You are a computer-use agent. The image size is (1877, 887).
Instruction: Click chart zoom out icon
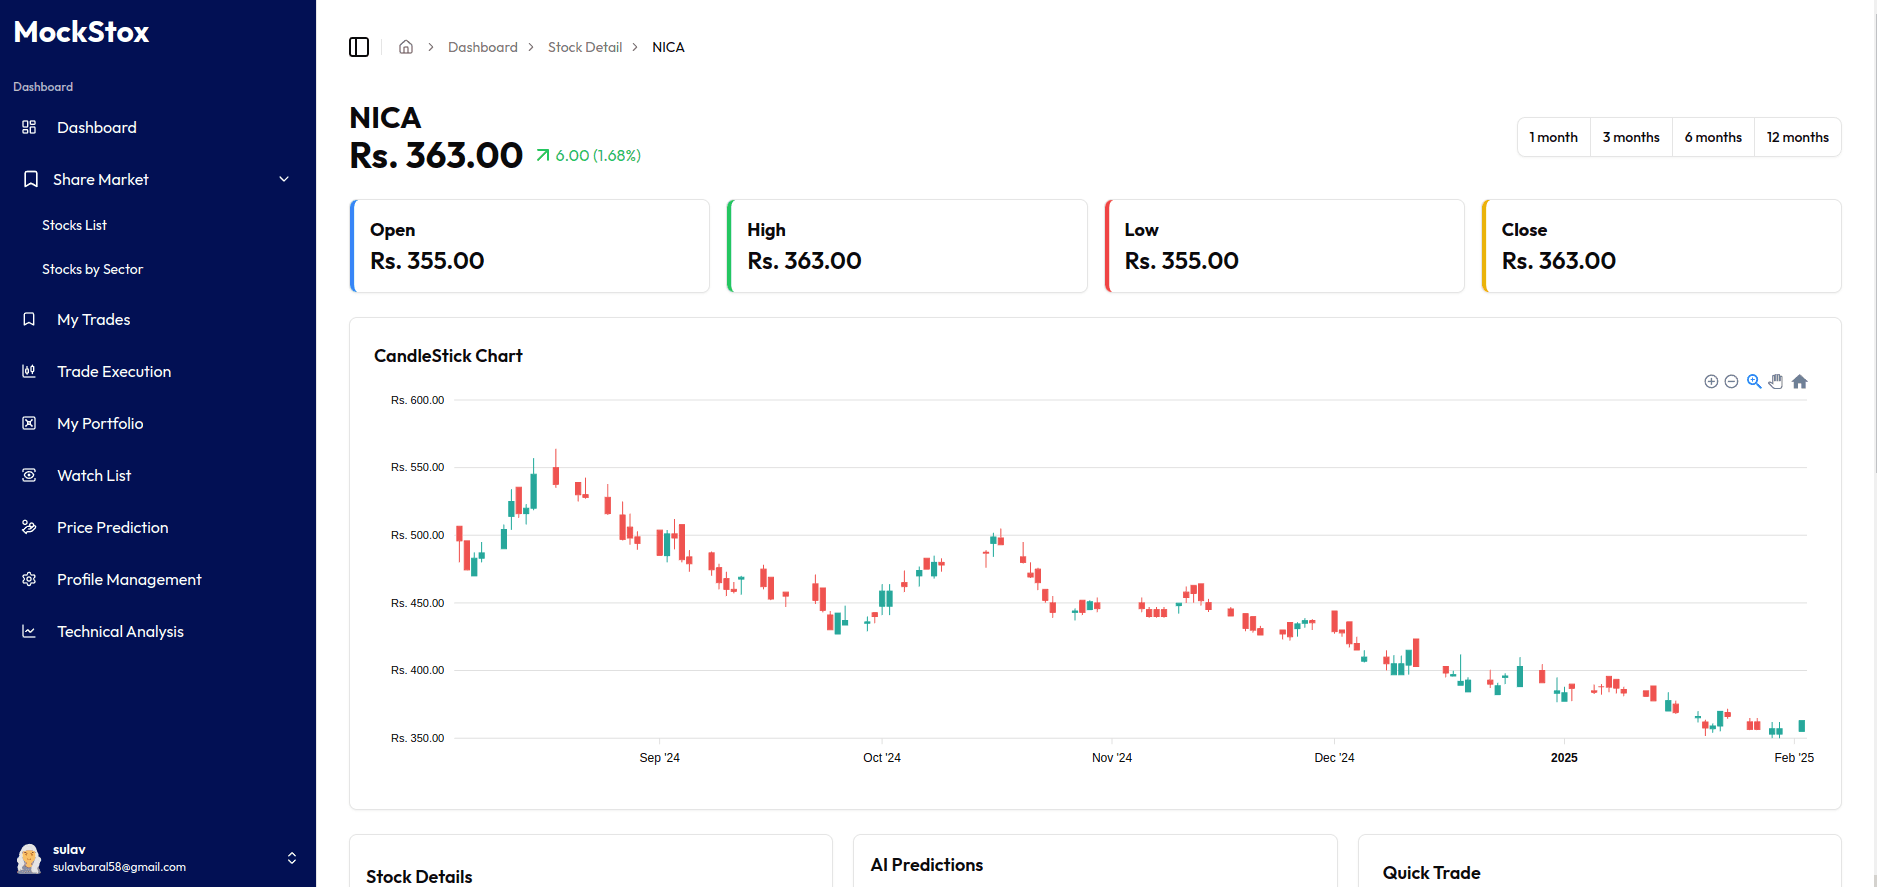tap(1731, 382)
